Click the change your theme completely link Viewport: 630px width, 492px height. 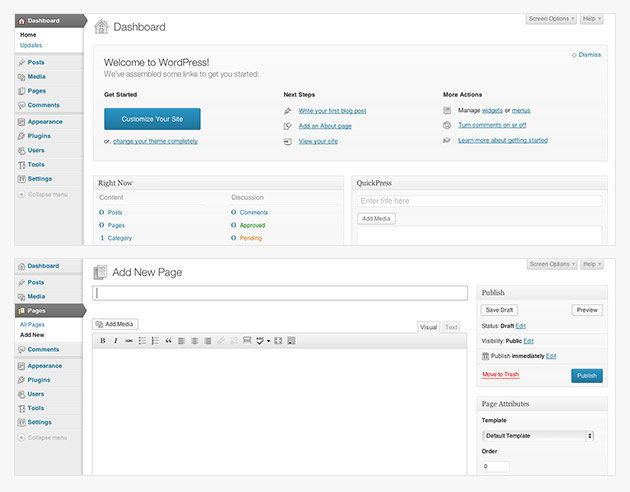pyautogui.click(x=155, y=141)
